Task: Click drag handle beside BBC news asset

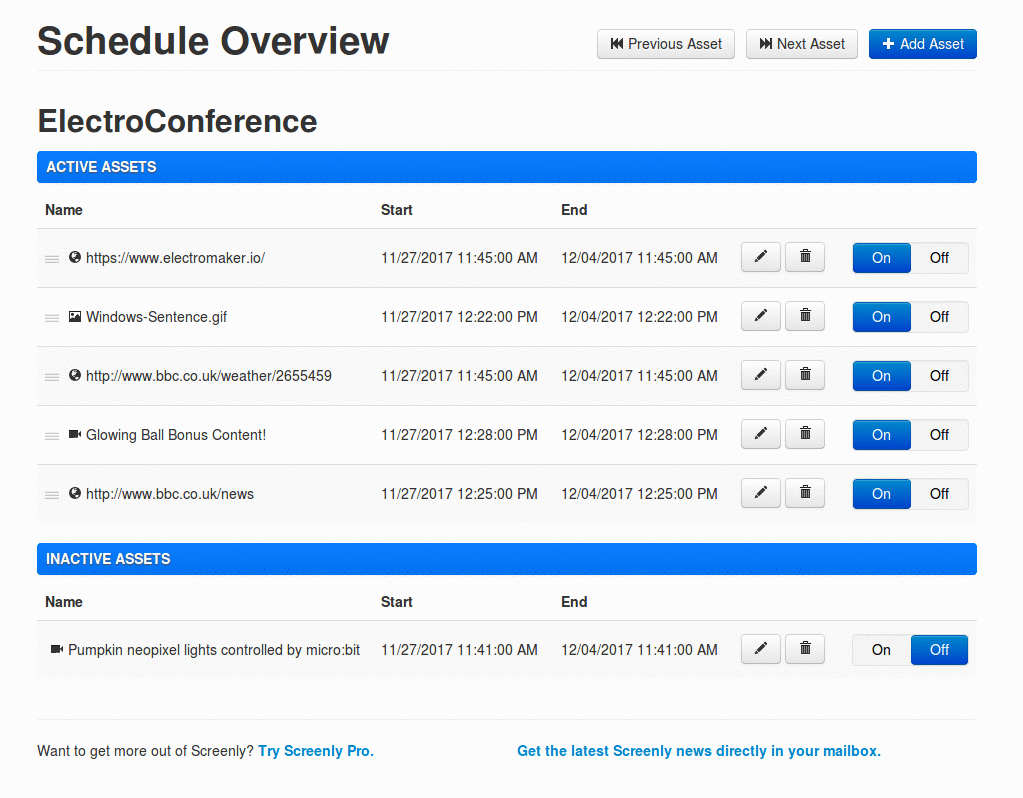Action: click(x=52, y=495)
